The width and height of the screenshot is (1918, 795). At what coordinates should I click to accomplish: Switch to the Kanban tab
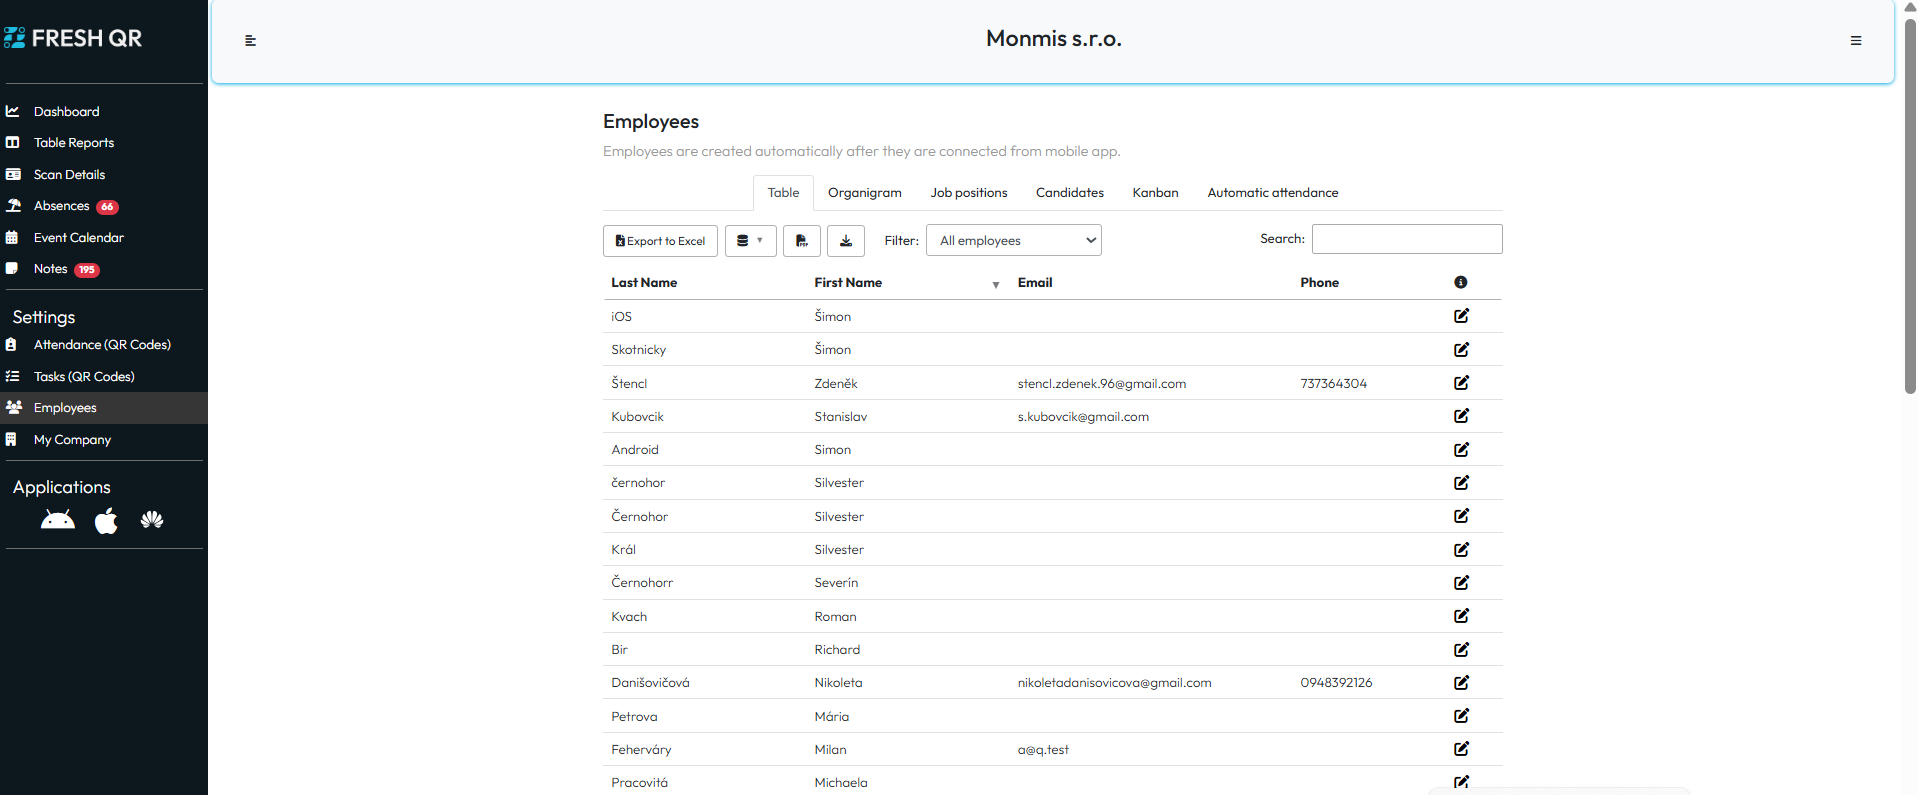(1155, 193)
